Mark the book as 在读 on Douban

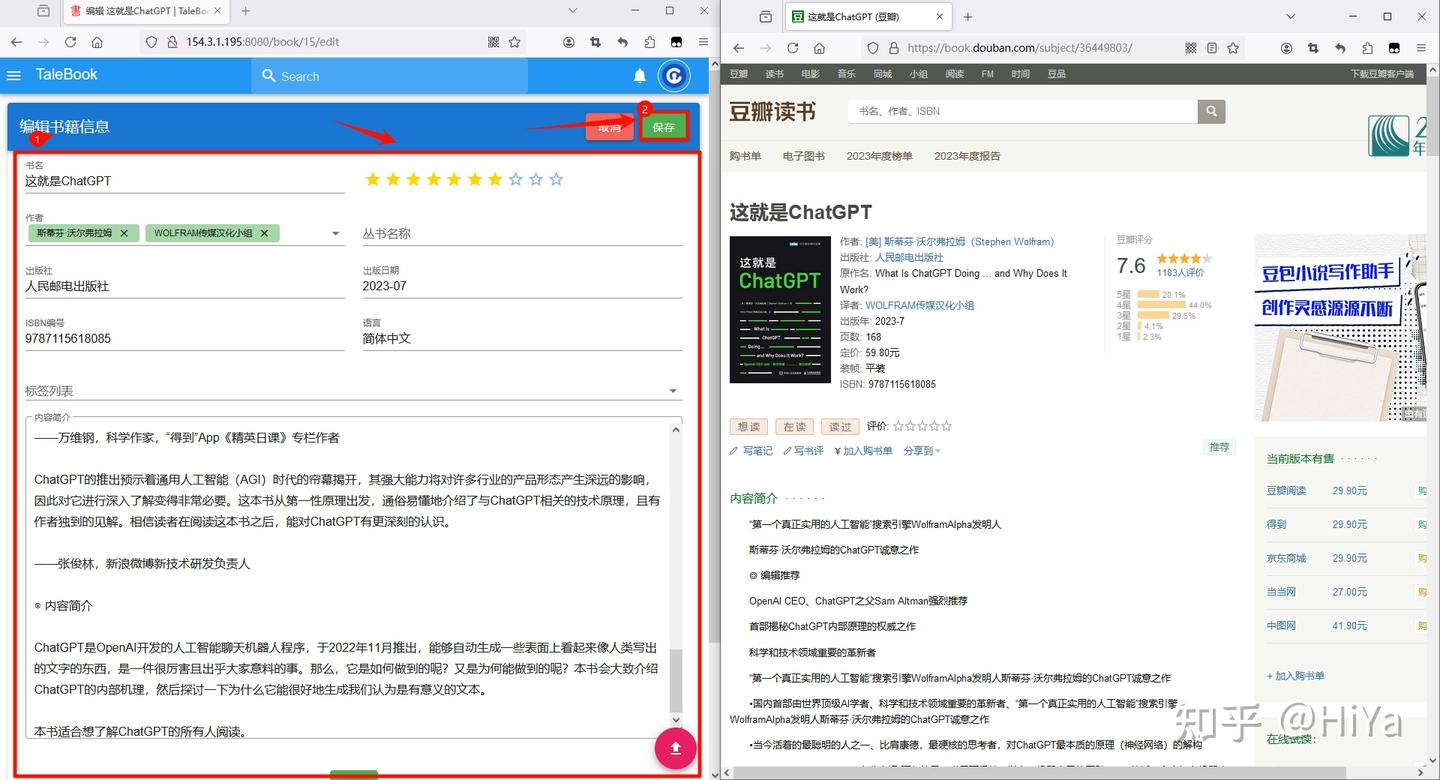point(795,427)
